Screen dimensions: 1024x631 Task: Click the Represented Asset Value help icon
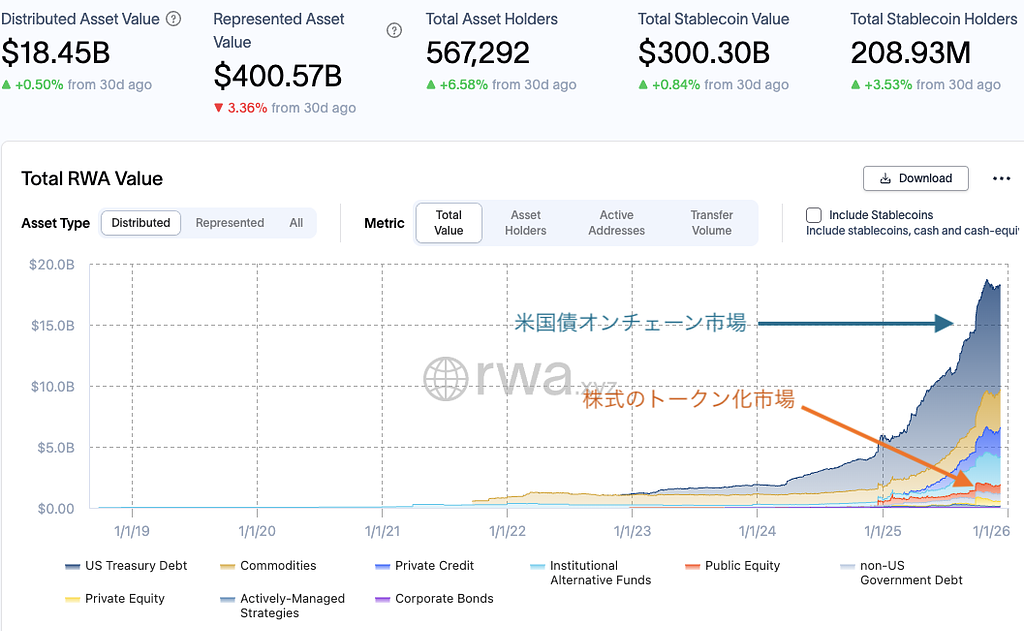(x=394, y=31)
